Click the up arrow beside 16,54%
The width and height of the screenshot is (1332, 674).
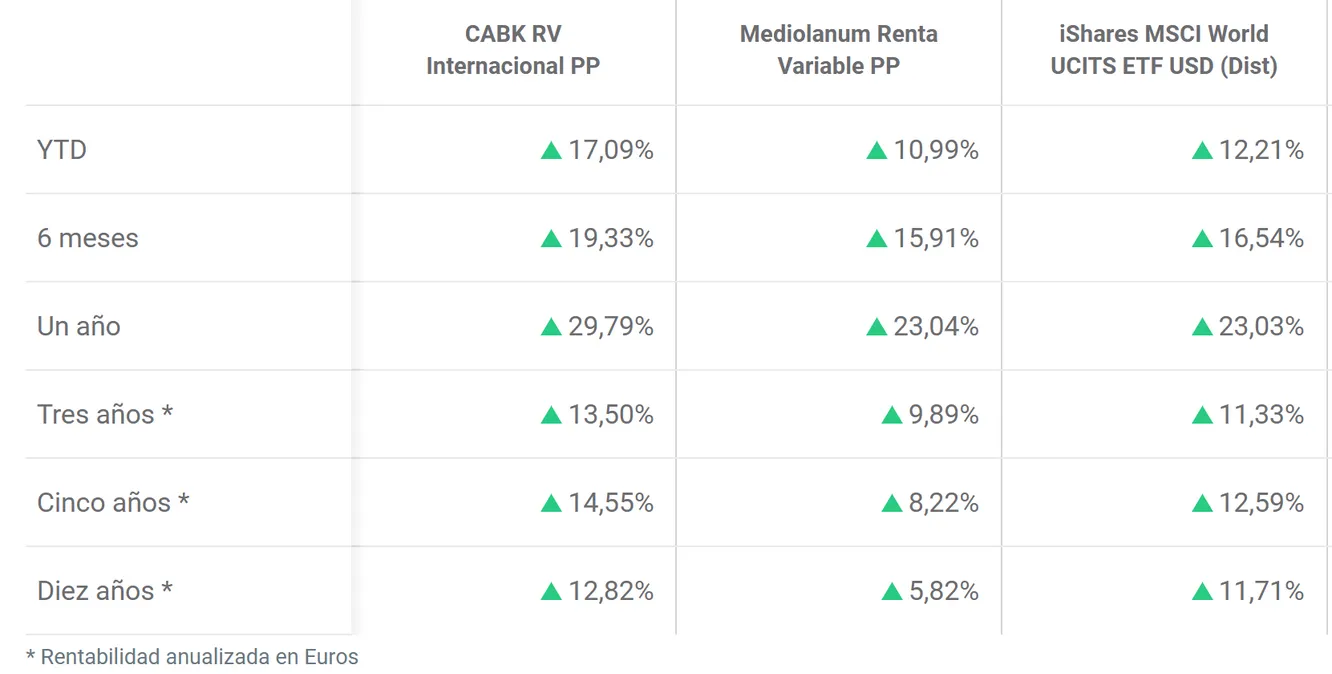1202,239
